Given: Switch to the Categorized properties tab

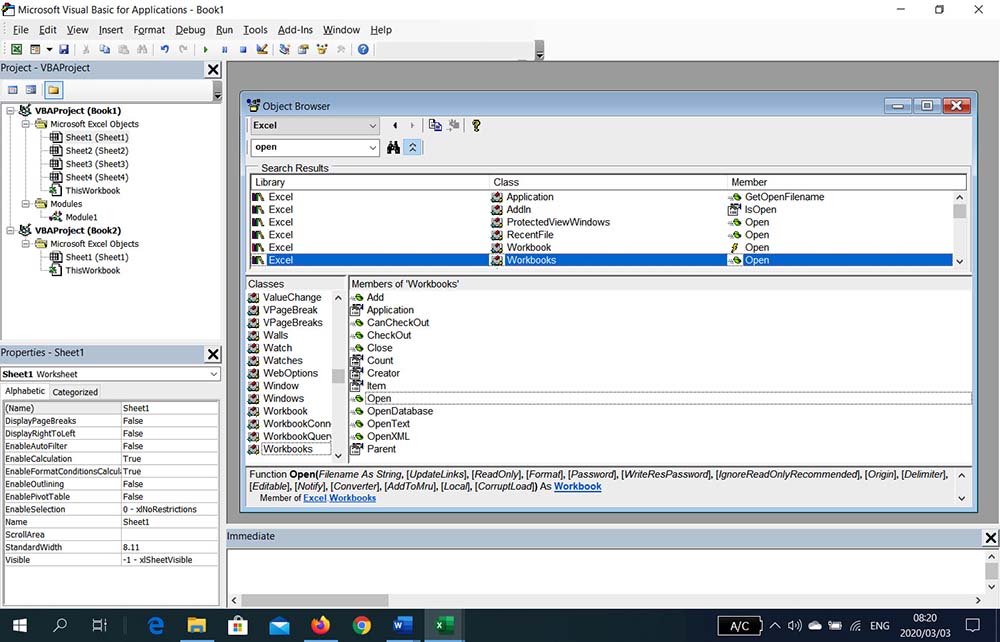Looking at the screenshot, I should [x=75, y=392].
